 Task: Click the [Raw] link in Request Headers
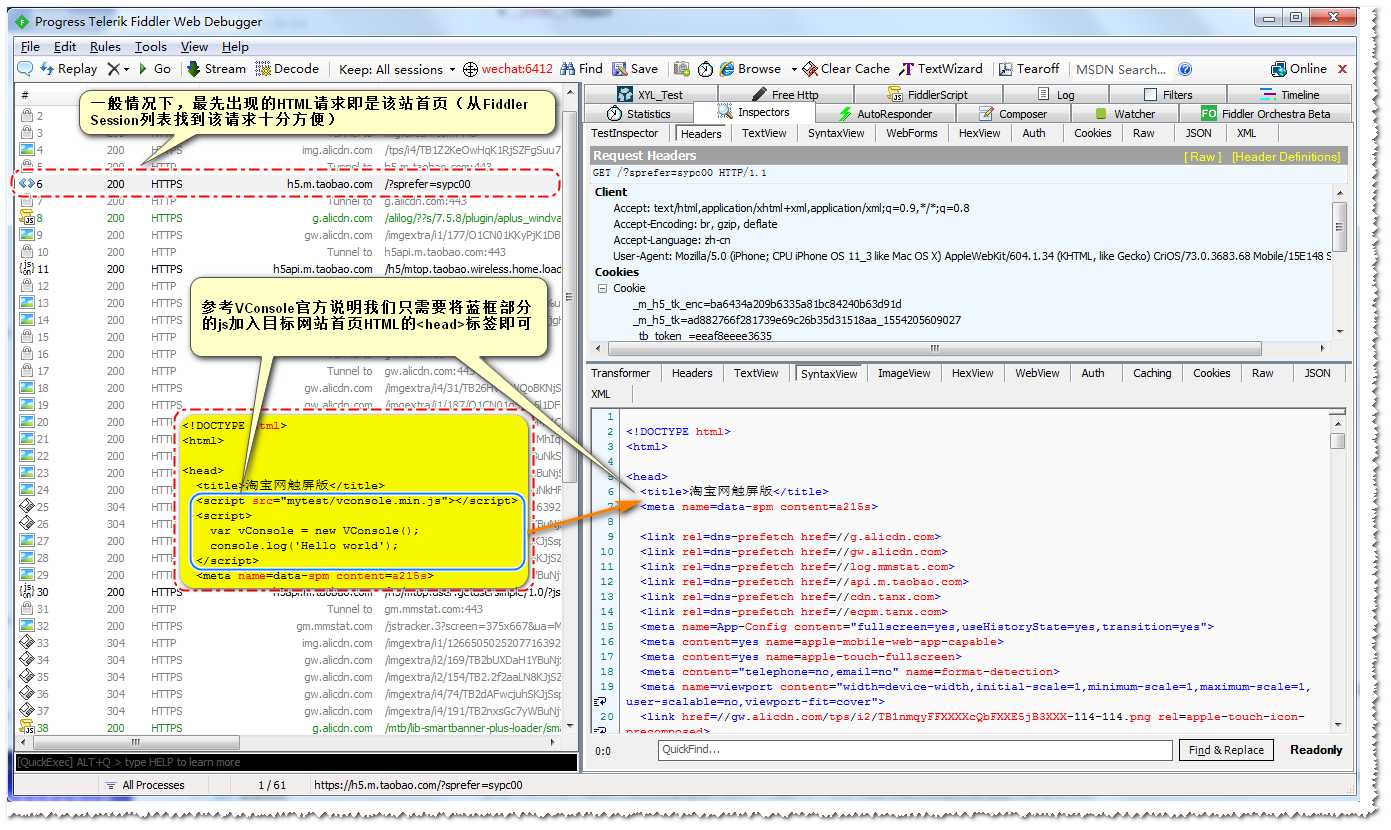(x=1202, y=157)
